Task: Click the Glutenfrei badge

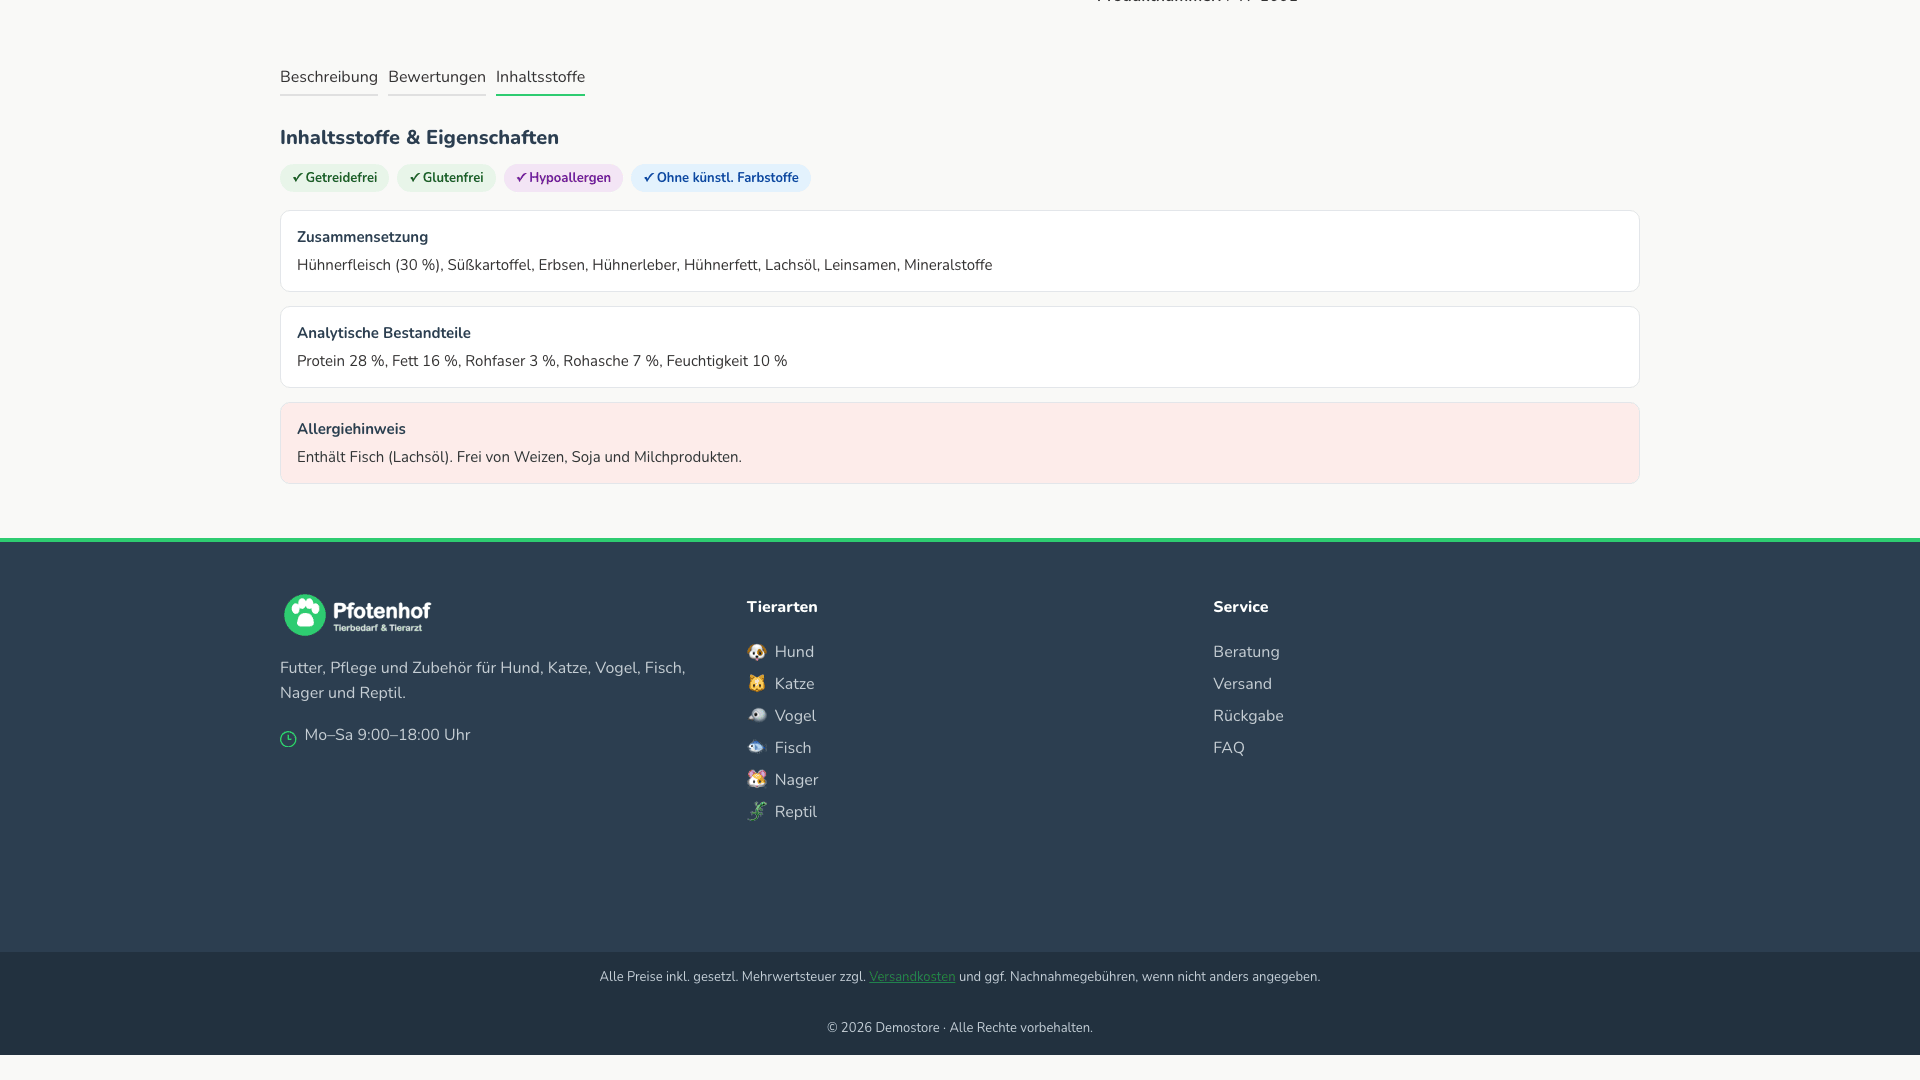Action: coord(446,178)
